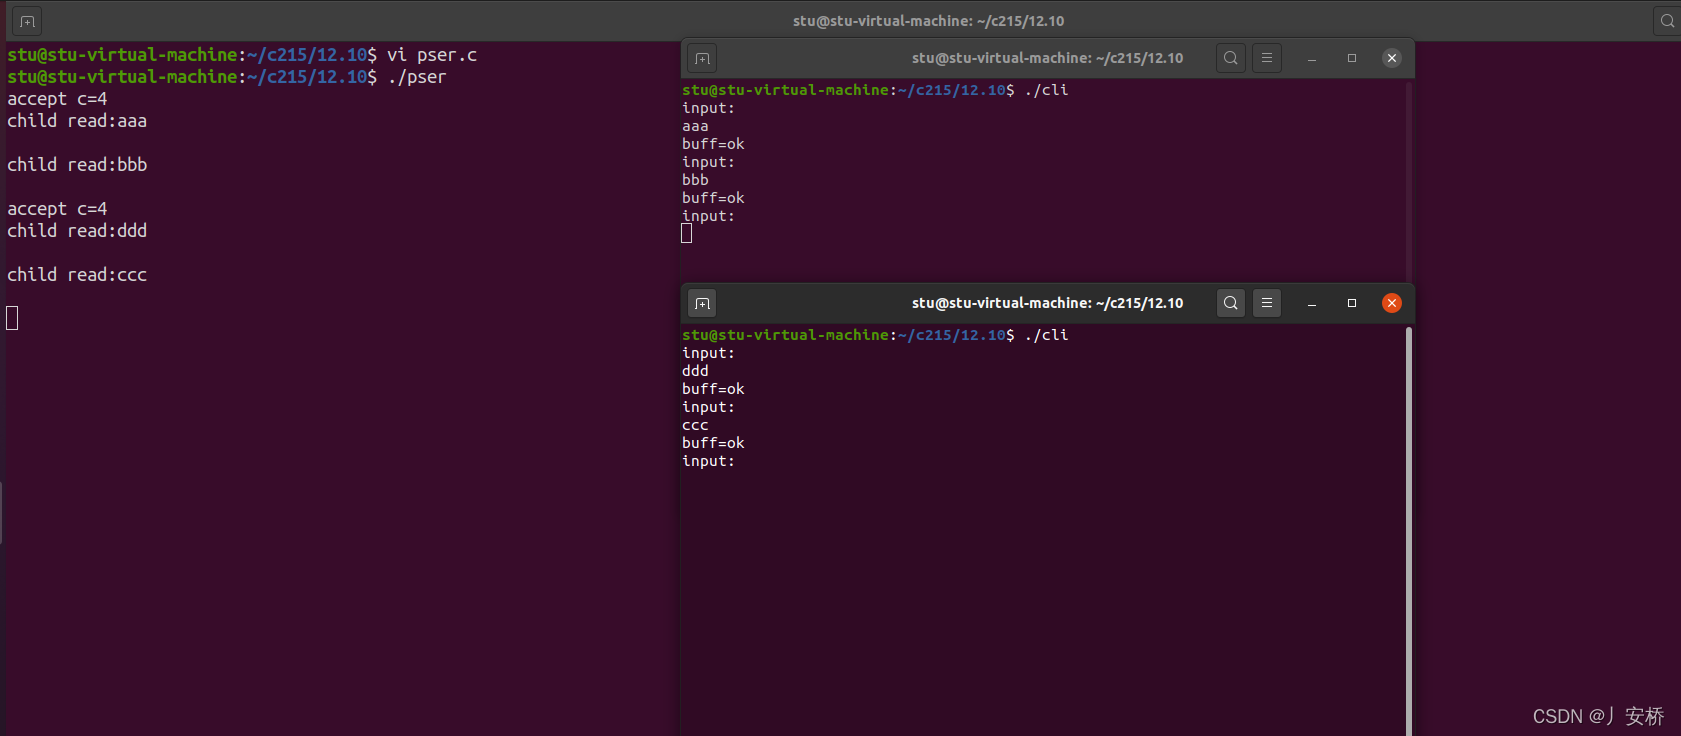Click 'child read:ddd' output line
The width and height of the screenshot is (1681, 736).
pyautogui.click(x=77, y=231)
